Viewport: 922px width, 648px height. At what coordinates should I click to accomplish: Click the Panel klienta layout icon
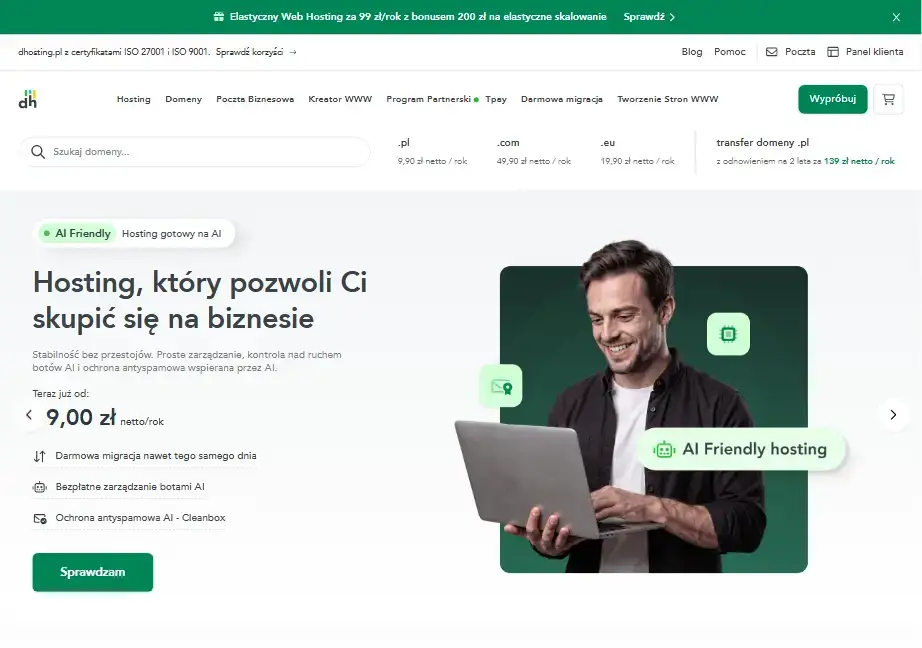pyautogui.click(x=833, y=52)
